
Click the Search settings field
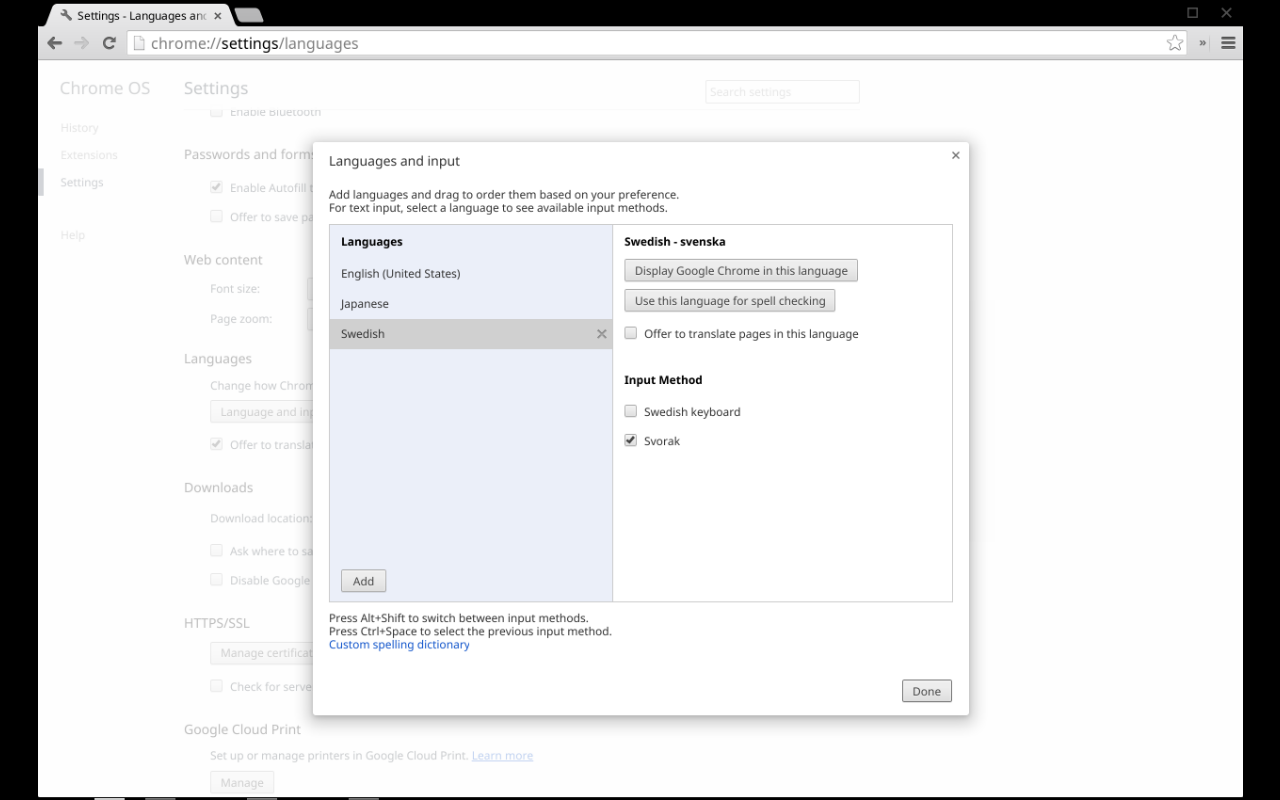pos(782,92)
